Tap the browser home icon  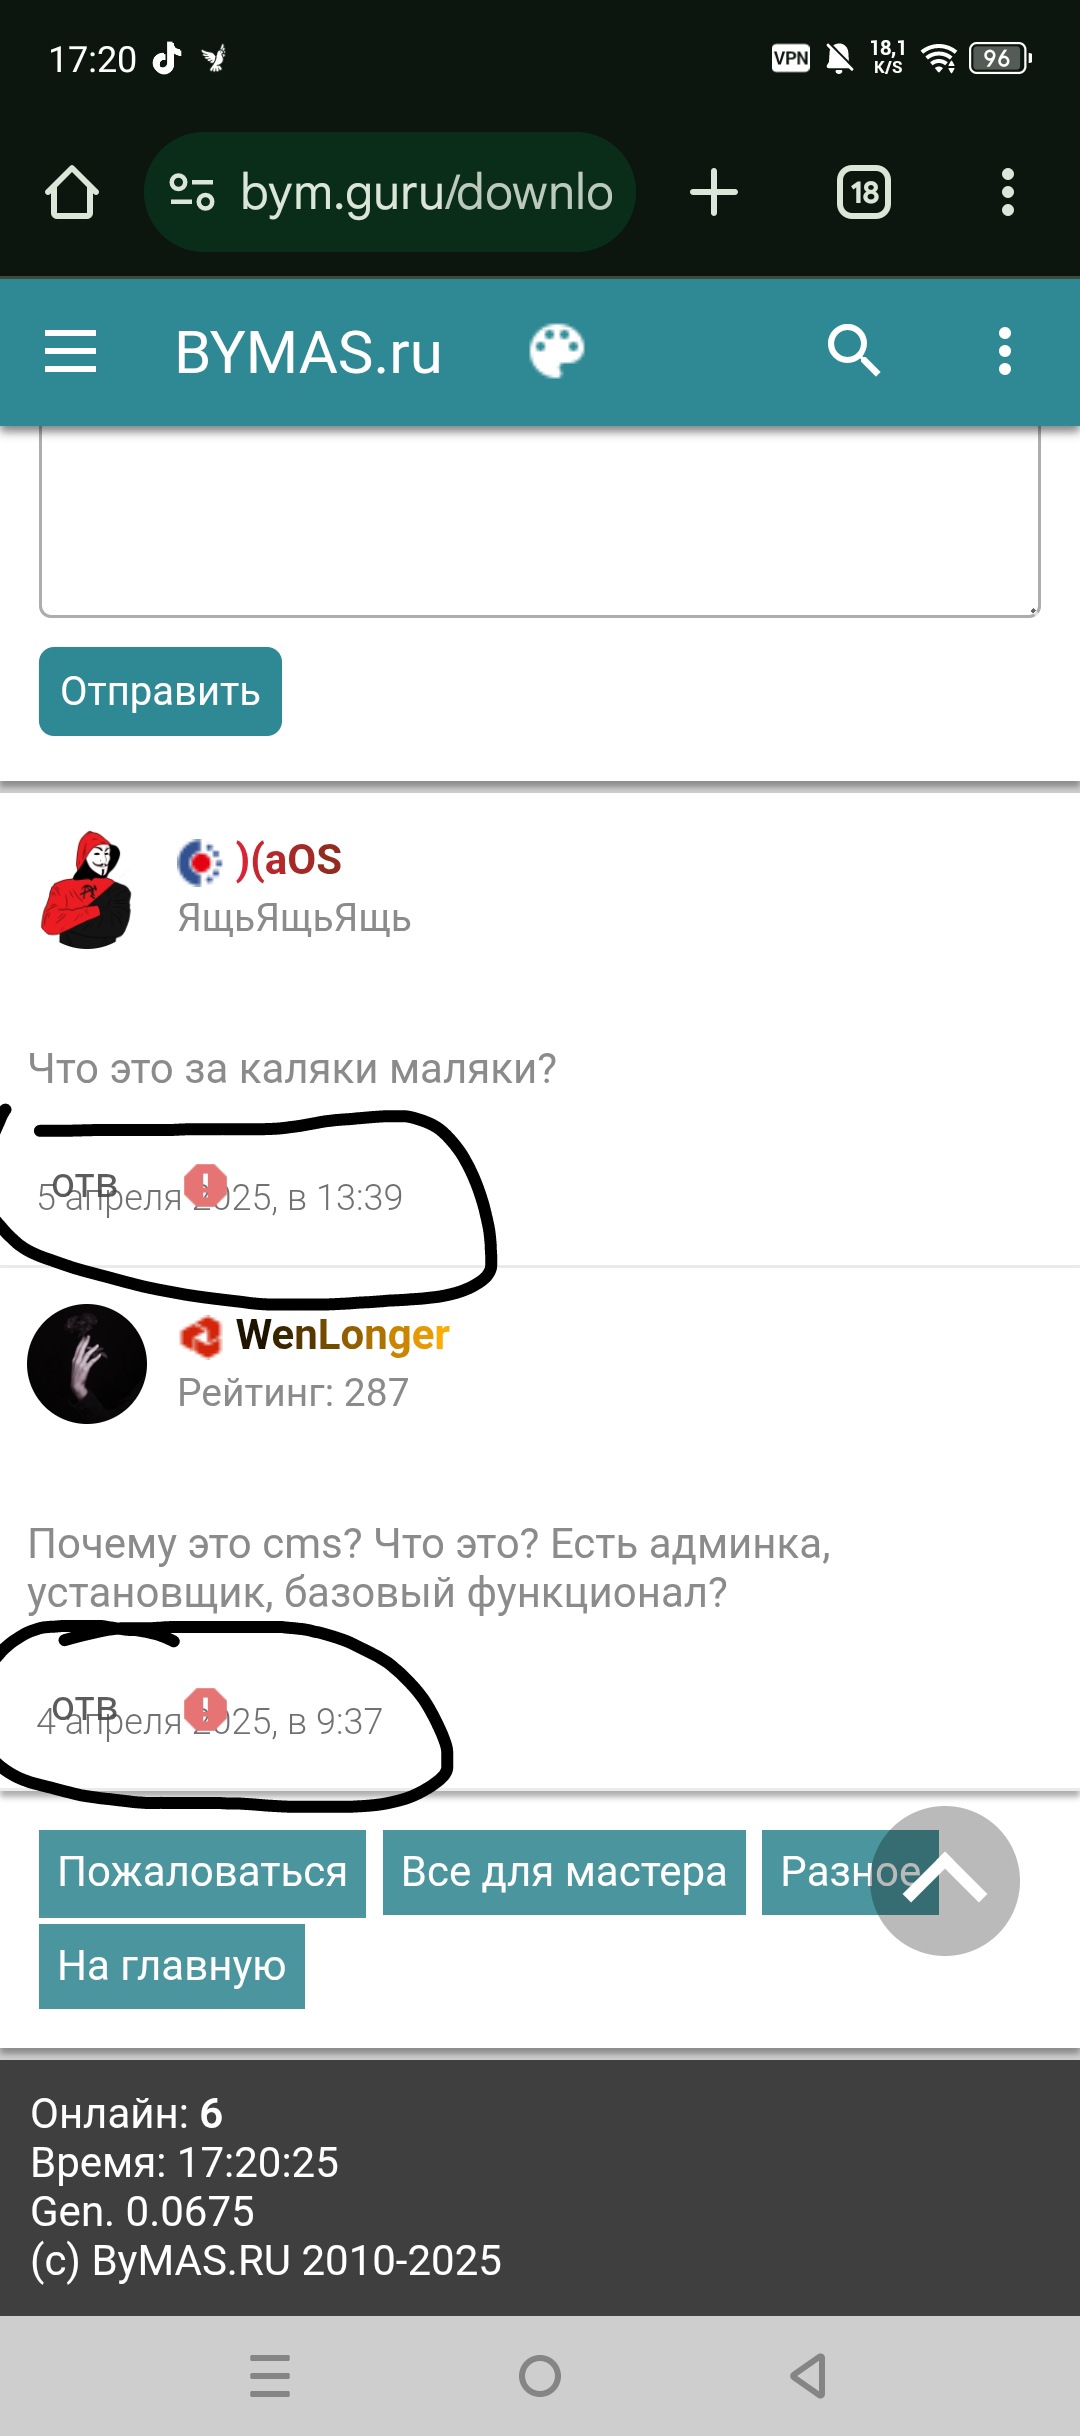point(72,192)
